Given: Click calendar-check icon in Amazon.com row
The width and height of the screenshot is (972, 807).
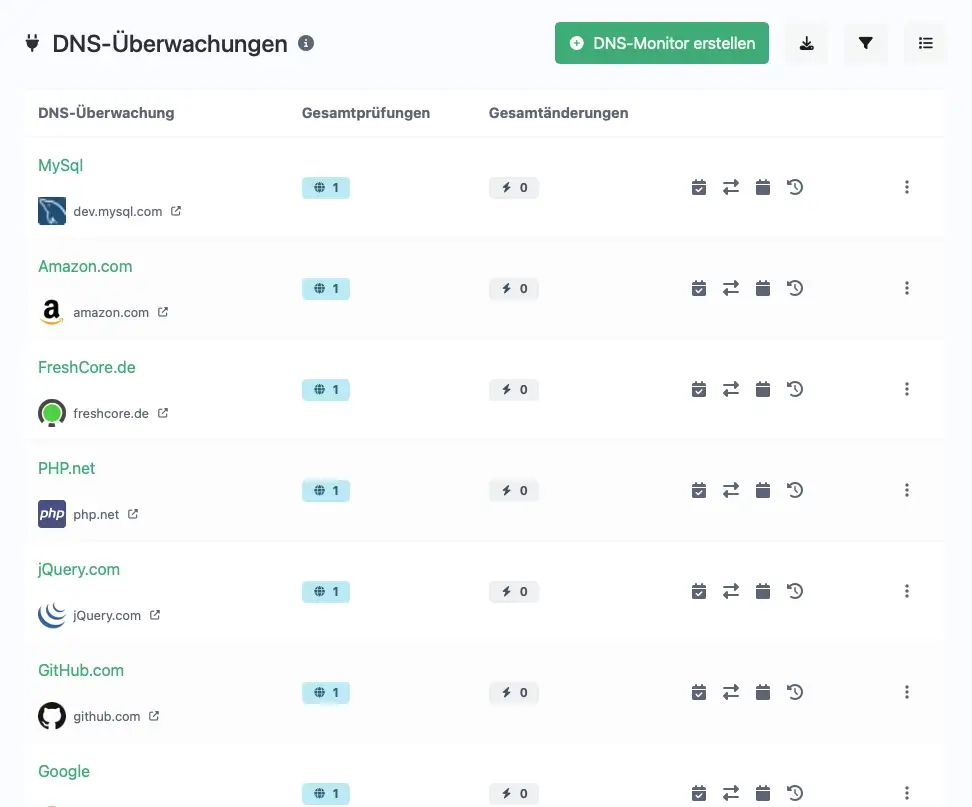Looking at the screenshot, I should (699, 288).
